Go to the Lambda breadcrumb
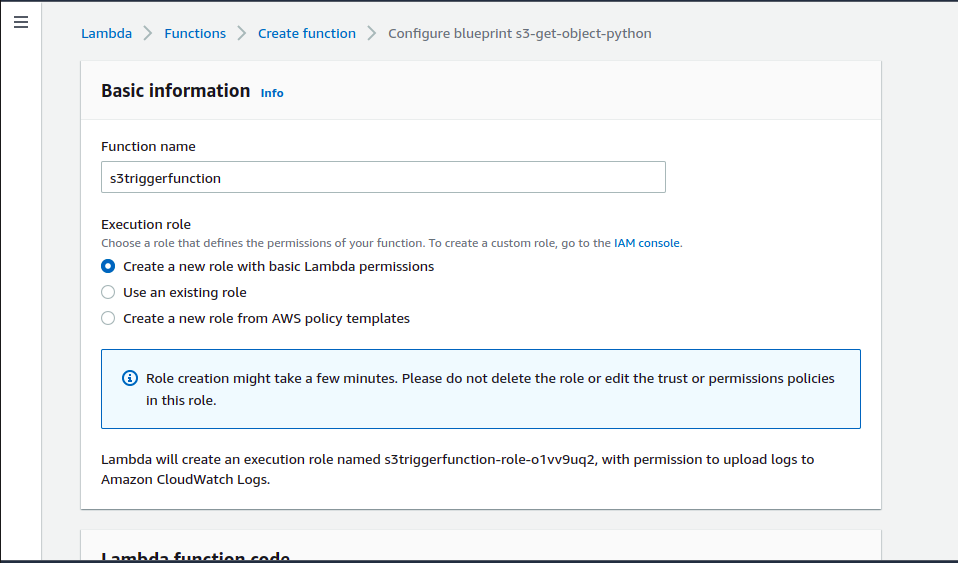The width and height of the screenshot is (958, 563). 106,34
